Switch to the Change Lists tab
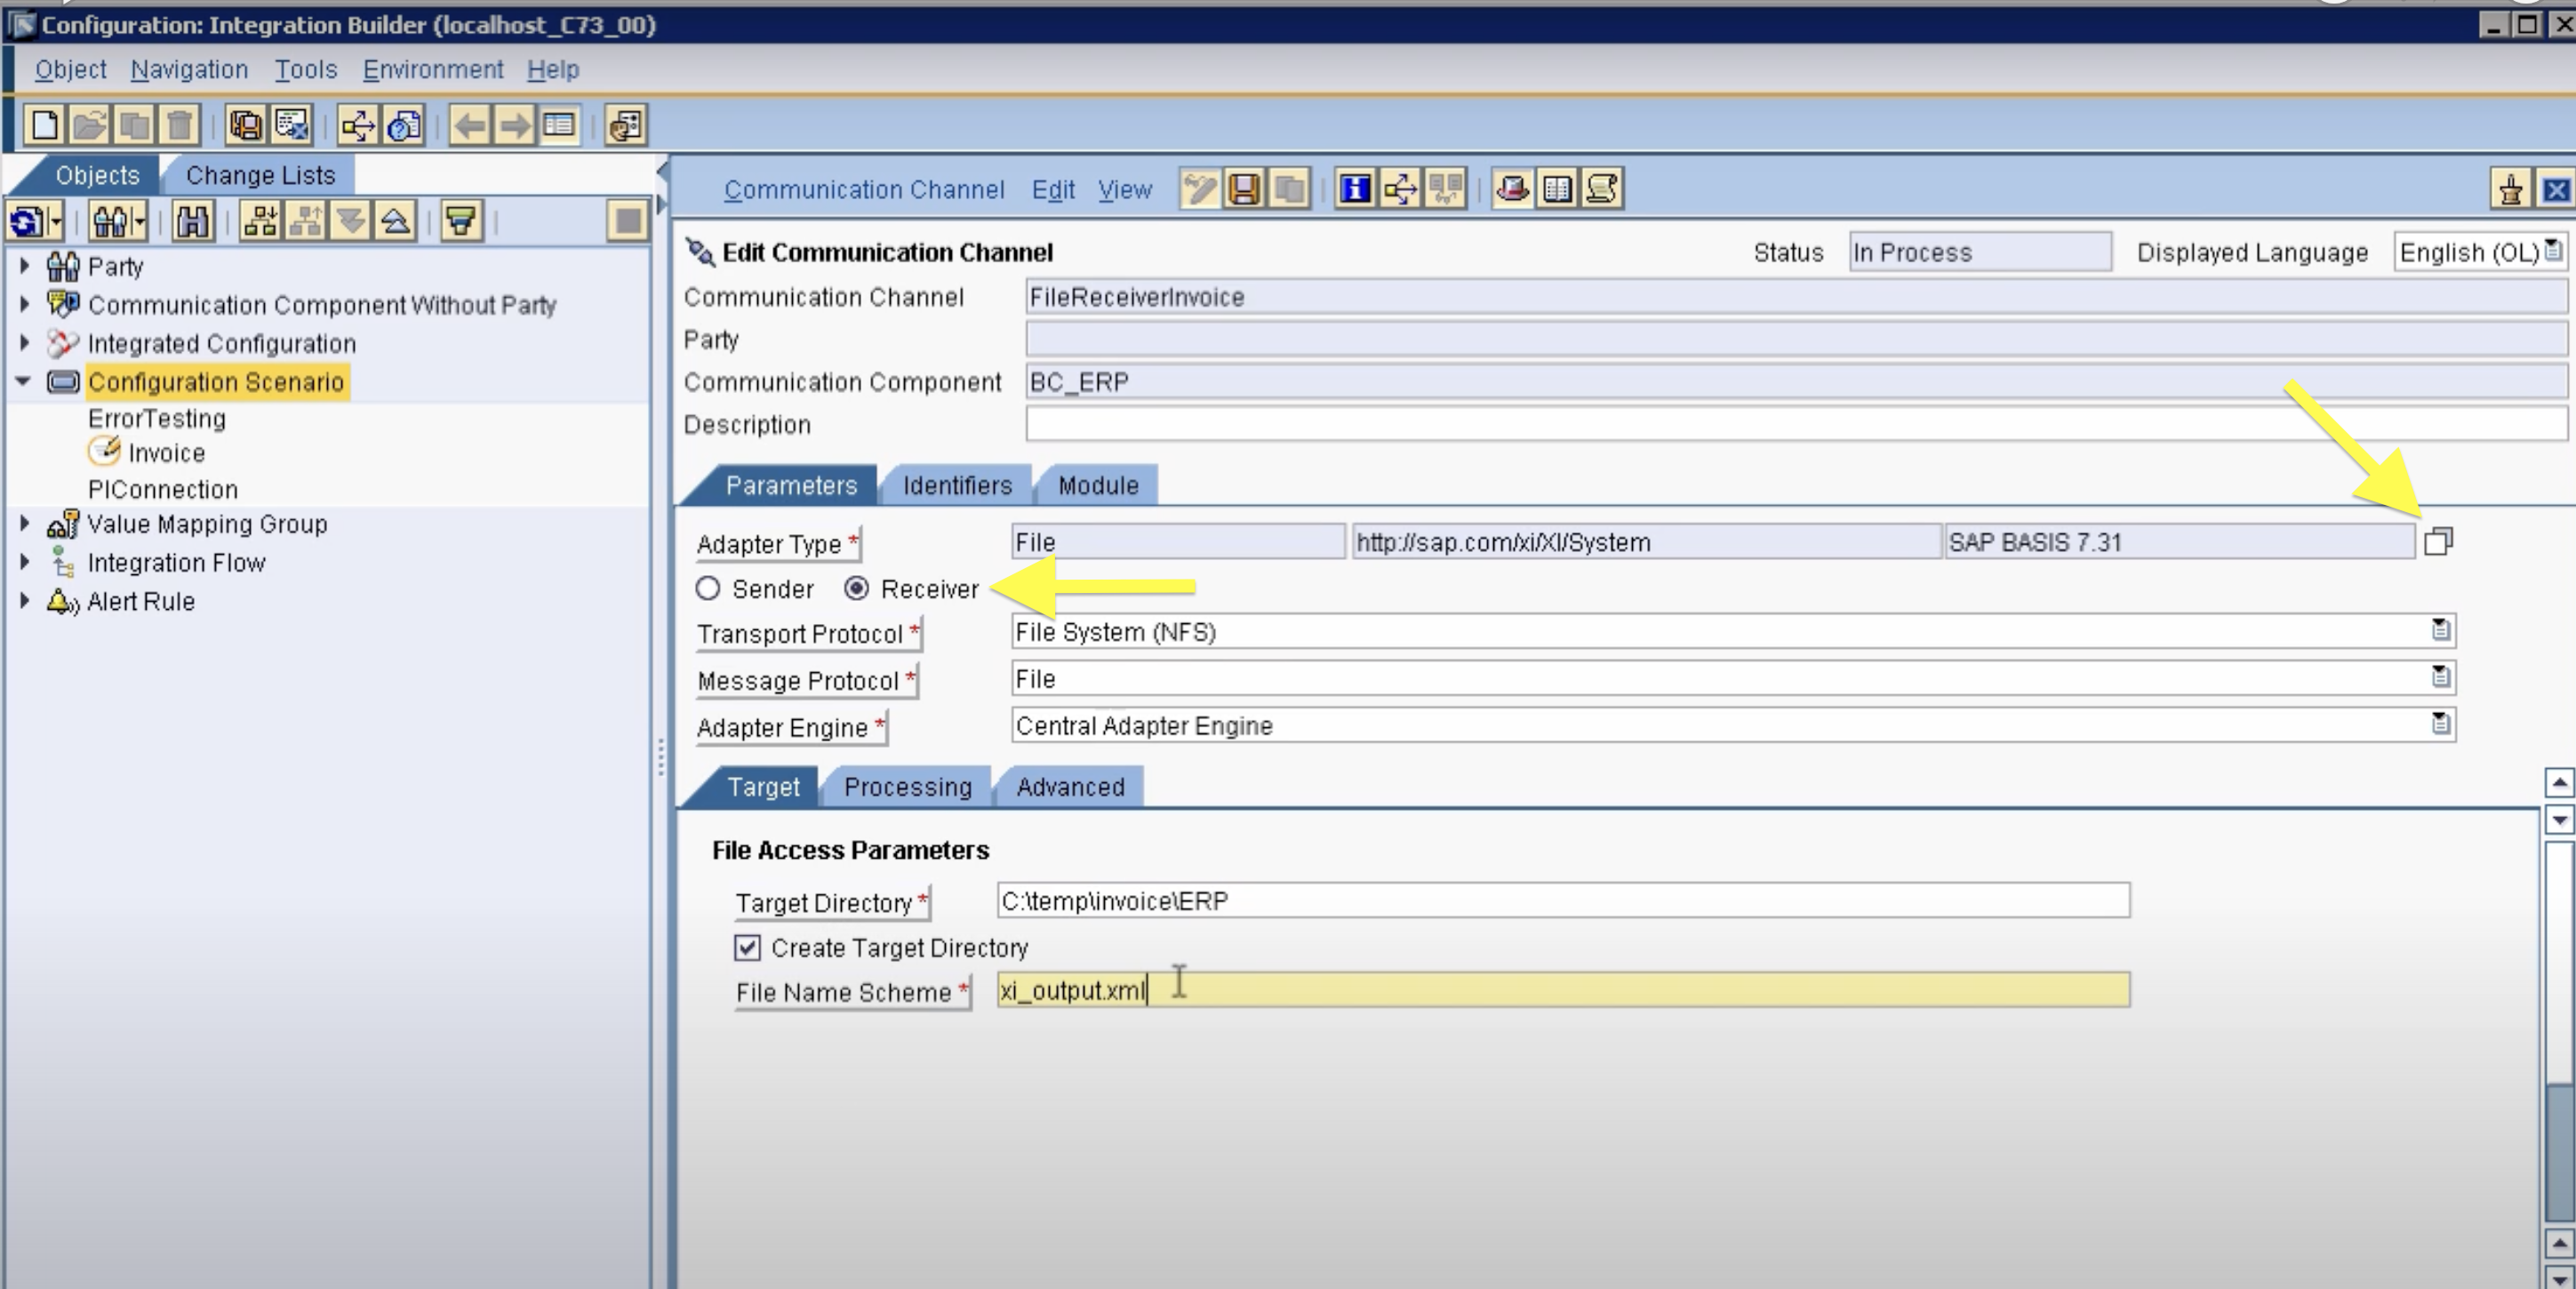2576x1289 pixels. pos(260,175)
